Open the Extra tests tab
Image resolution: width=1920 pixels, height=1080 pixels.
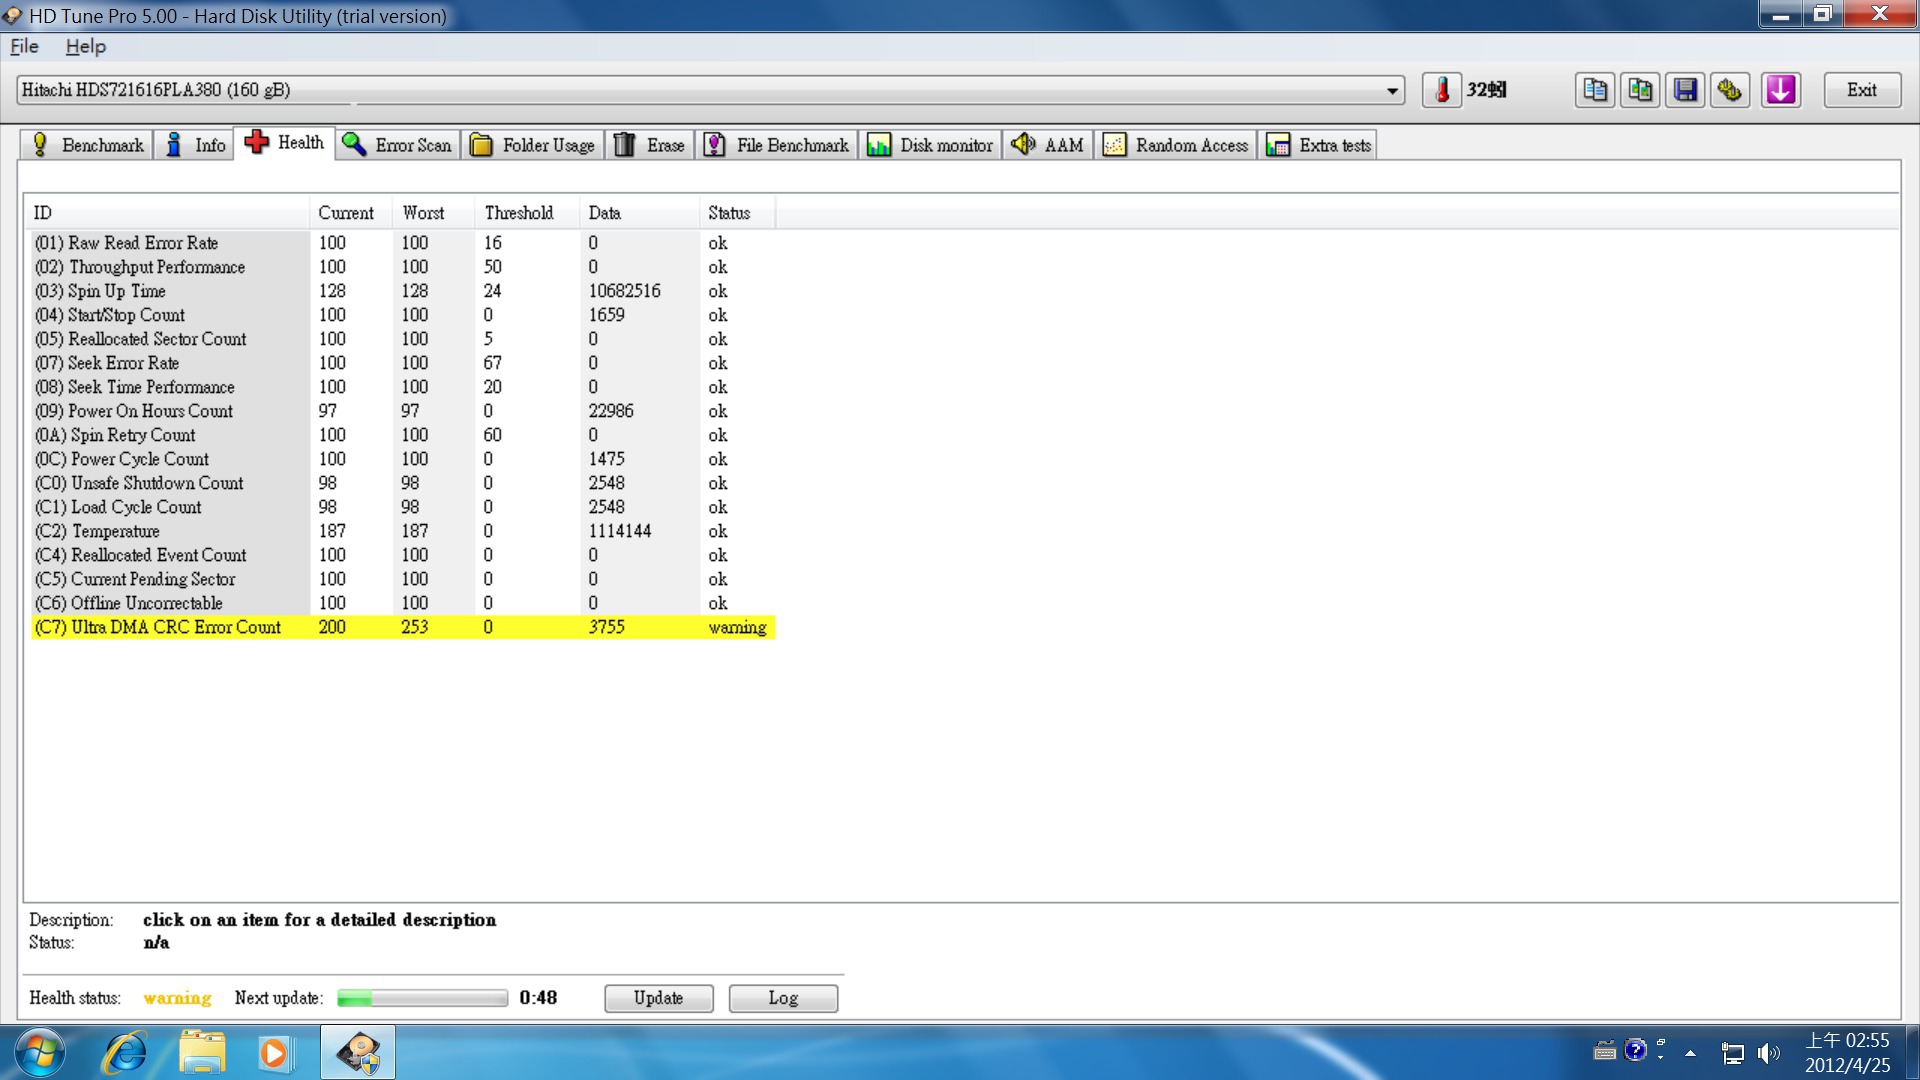(1318, 145)
